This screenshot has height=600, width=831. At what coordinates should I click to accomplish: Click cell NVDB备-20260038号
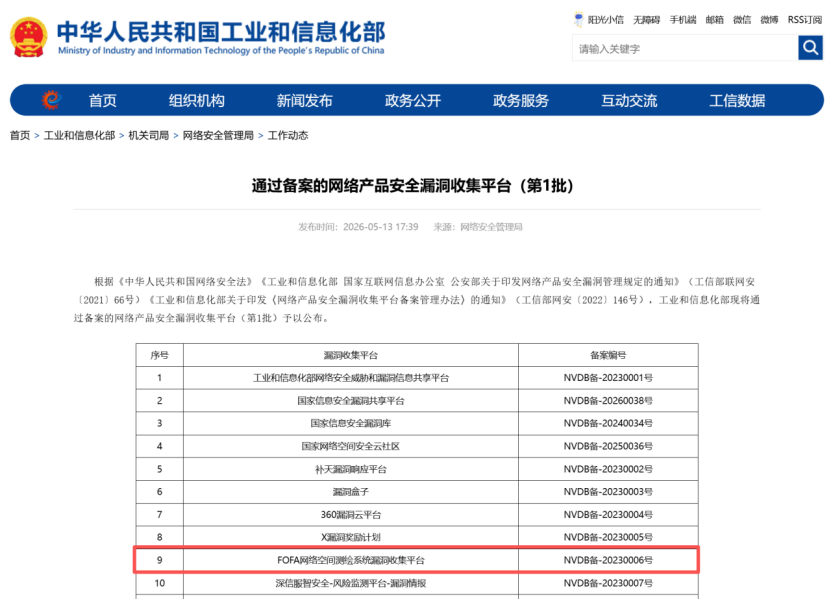tap(608, 401)
